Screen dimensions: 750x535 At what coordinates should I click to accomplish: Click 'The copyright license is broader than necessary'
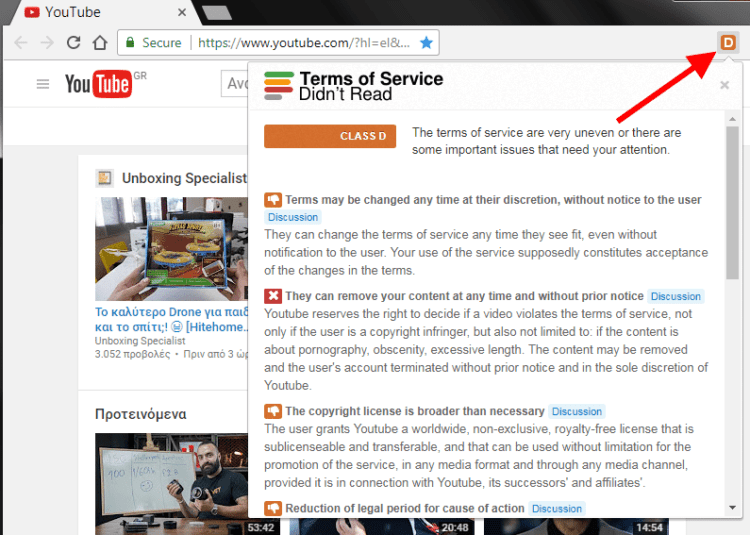coord(415,412)
